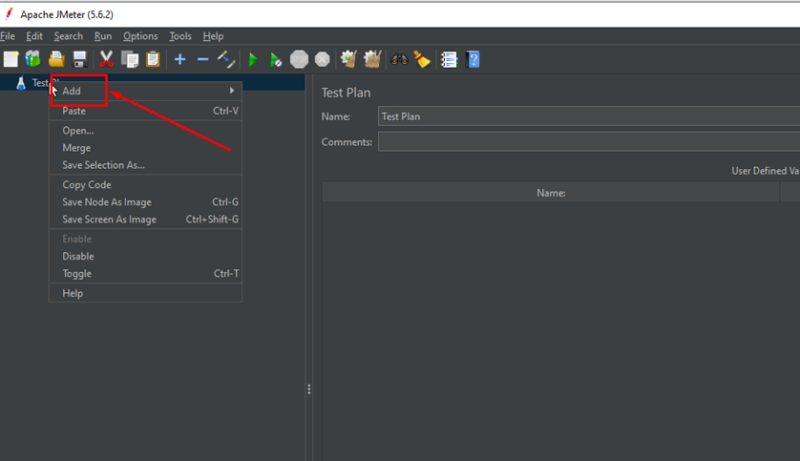Click the Expand All plus icon
The width and height of the screenshot is (800, 461).
pyautogui.click(x=180, y=59)
